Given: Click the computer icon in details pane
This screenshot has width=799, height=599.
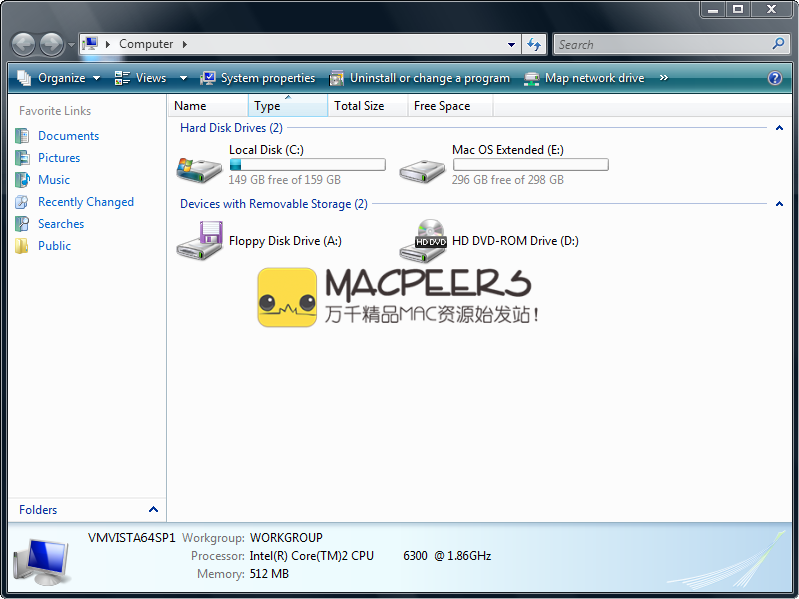Looking at the screenshot, I should coord(42,562).
